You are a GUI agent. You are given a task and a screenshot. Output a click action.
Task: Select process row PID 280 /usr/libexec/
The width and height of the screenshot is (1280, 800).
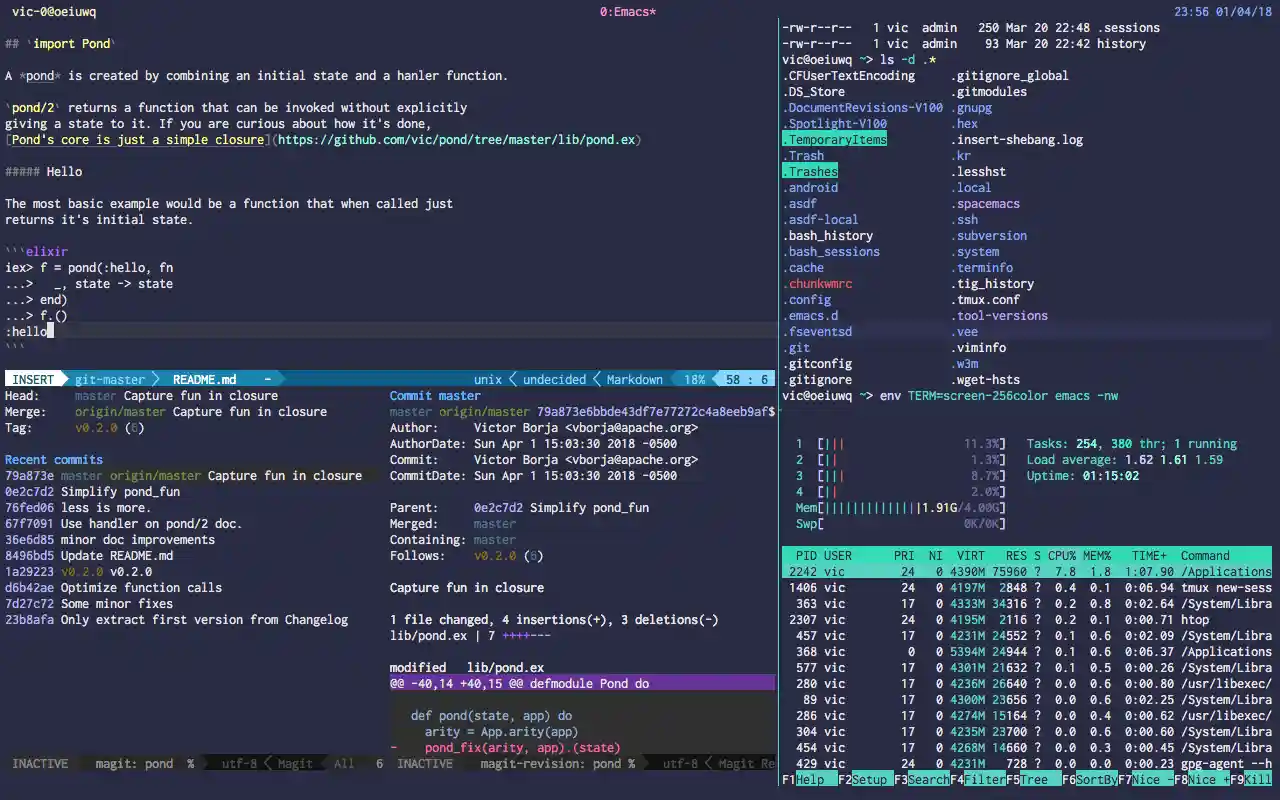[1027, 683]
